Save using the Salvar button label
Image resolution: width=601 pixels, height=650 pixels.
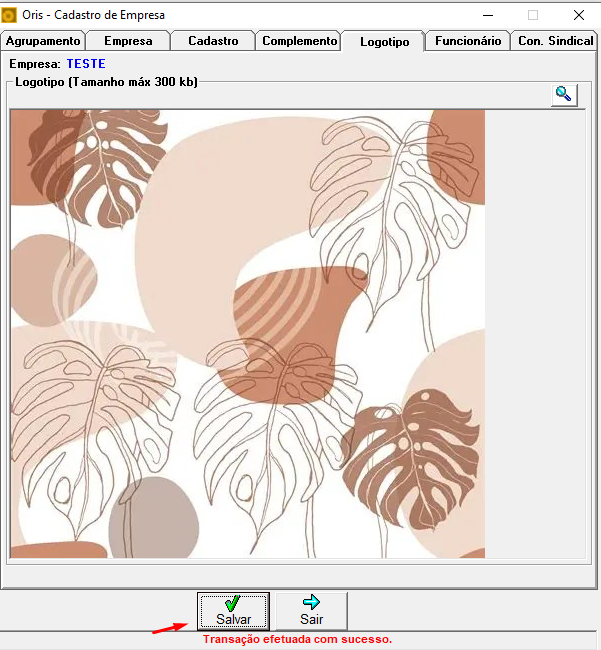pyautogui.click(x=233, y=619)
